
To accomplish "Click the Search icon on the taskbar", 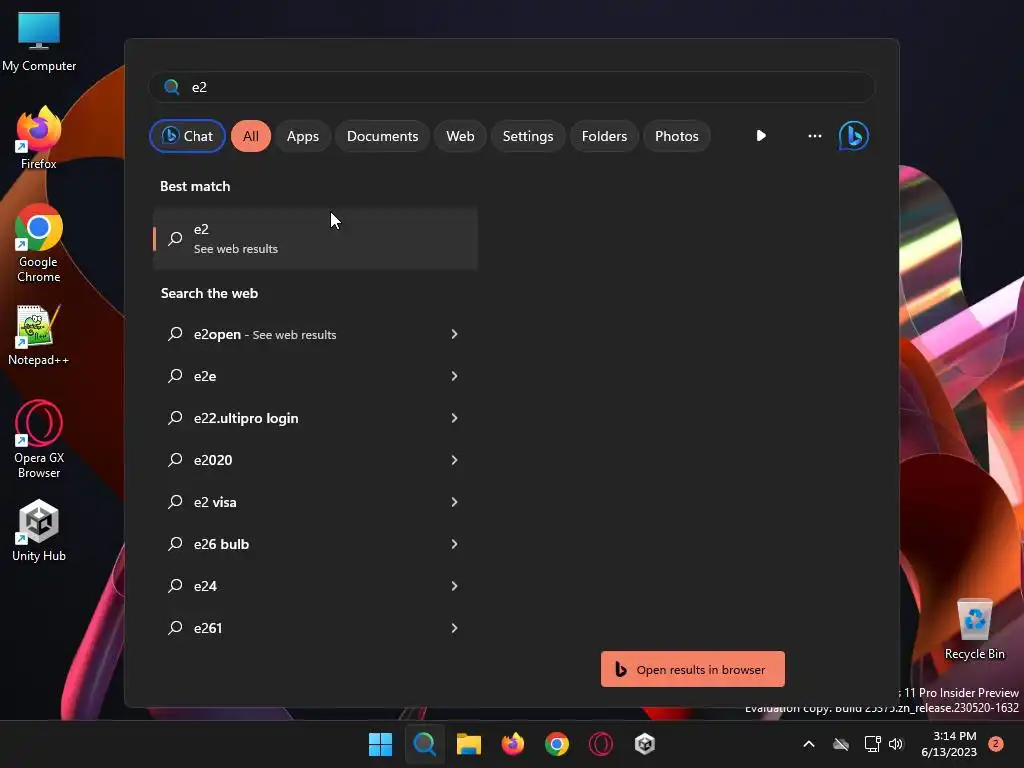I will pos(424,744).
